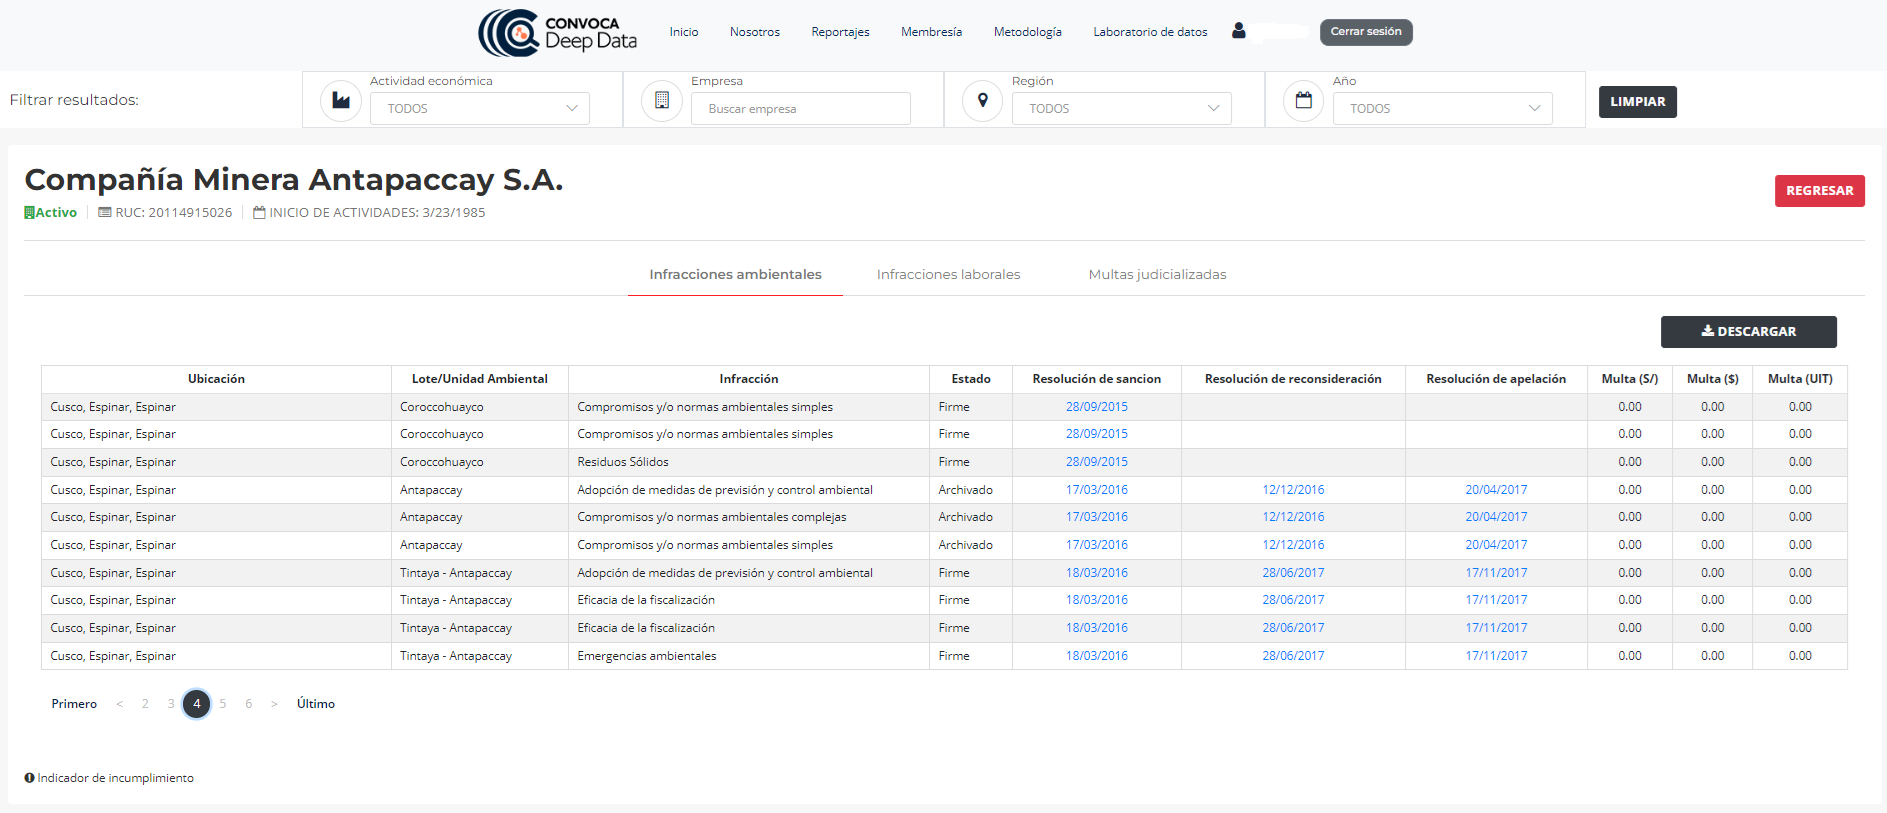Go to pagination page 3
Screen dimensions: 1887x813
(x=171, y=704)
